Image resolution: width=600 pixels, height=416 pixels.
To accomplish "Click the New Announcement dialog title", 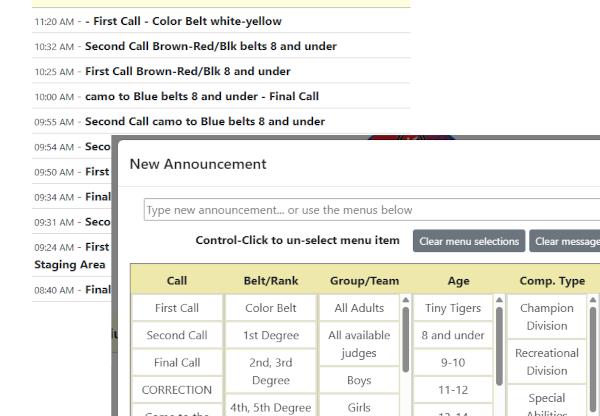I will coord(198,164).
